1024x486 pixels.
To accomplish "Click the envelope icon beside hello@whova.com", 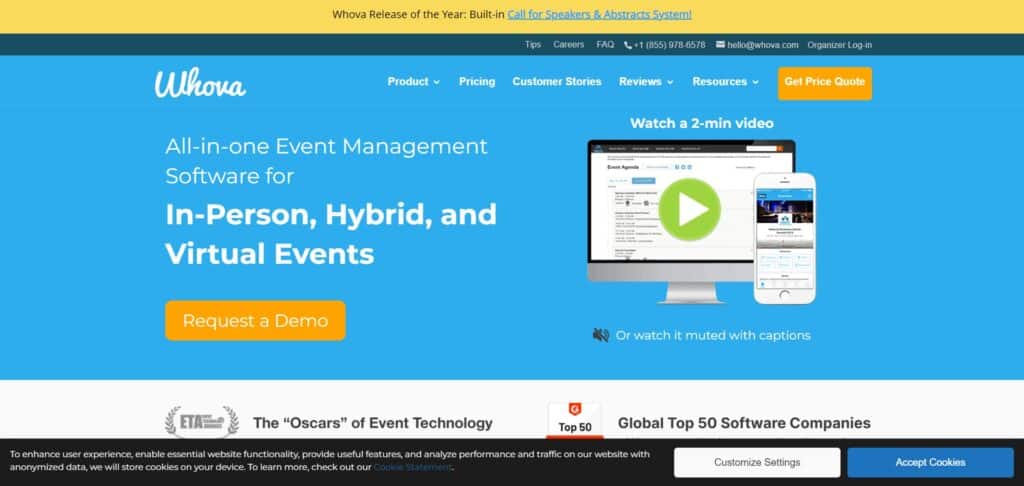I will click(x=720, y=44).
